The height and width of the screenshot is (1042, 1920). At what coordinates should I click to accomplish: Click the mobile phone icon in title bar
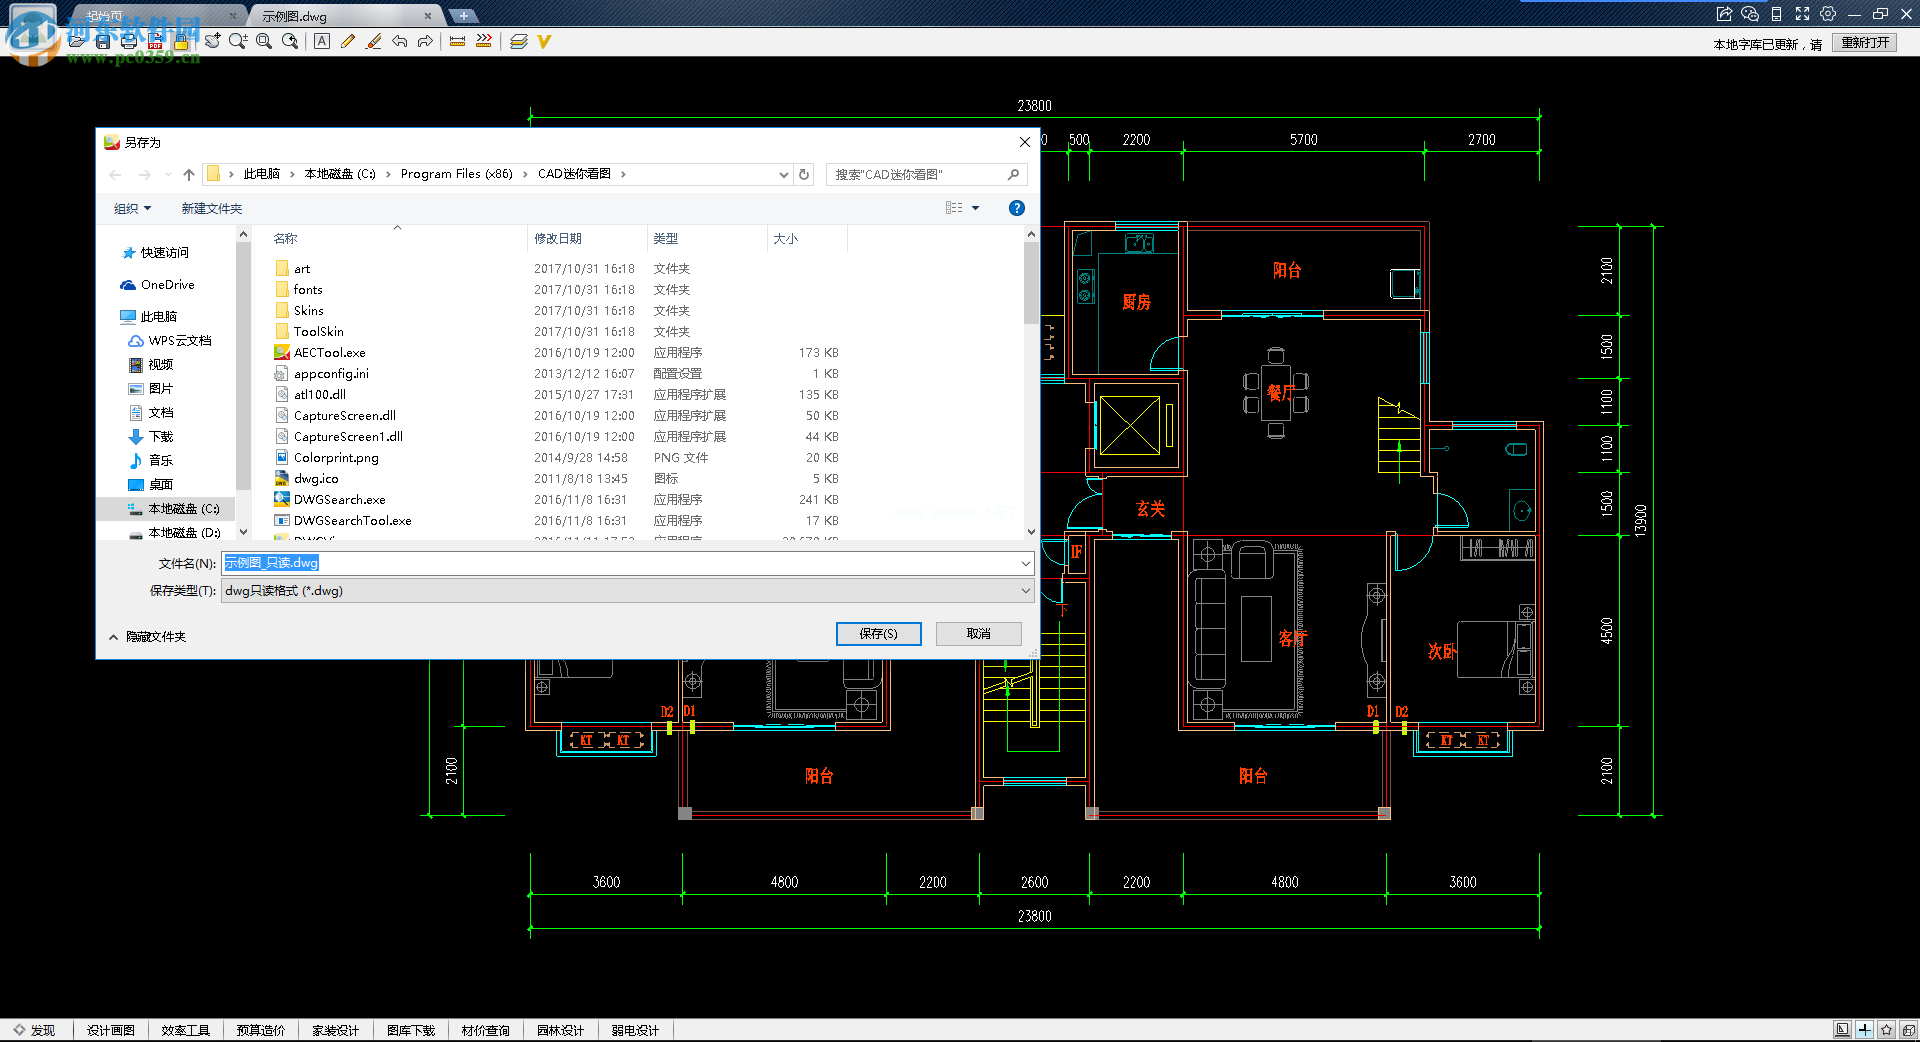tap(1776, 14)
